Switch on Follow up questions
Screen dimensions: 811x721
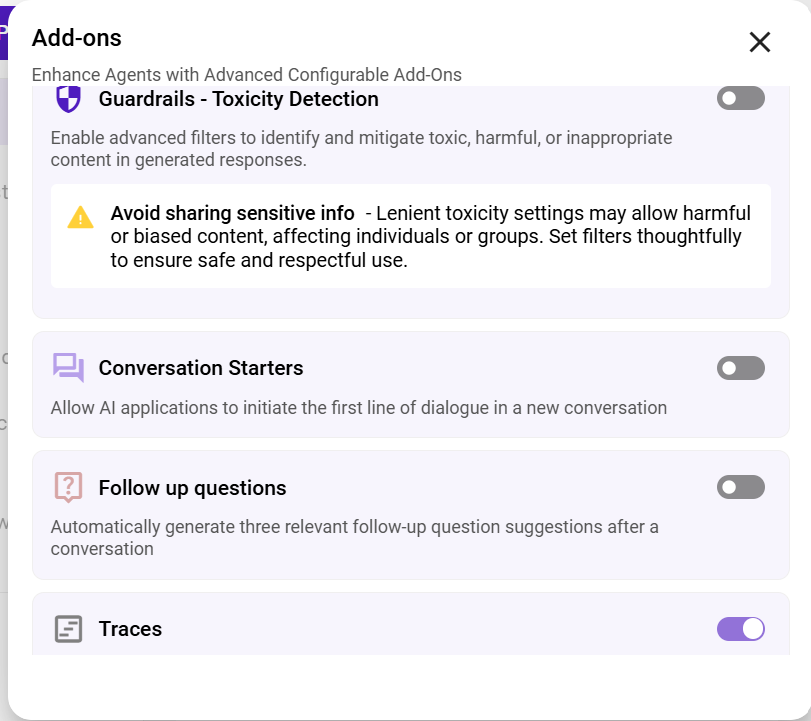click(740, 487)
